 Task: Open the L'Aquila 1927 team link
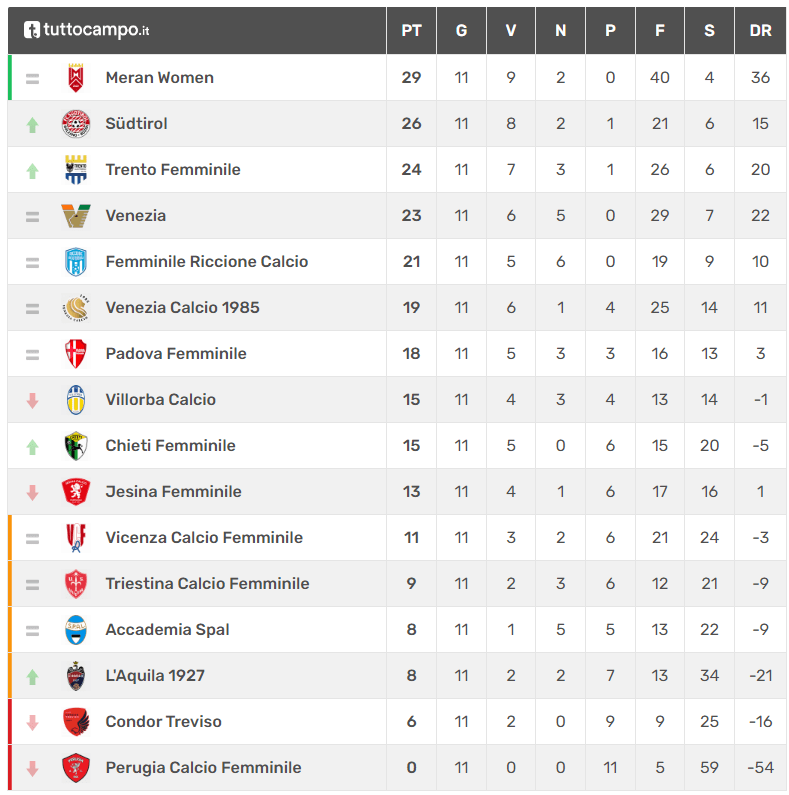(155, 676)
